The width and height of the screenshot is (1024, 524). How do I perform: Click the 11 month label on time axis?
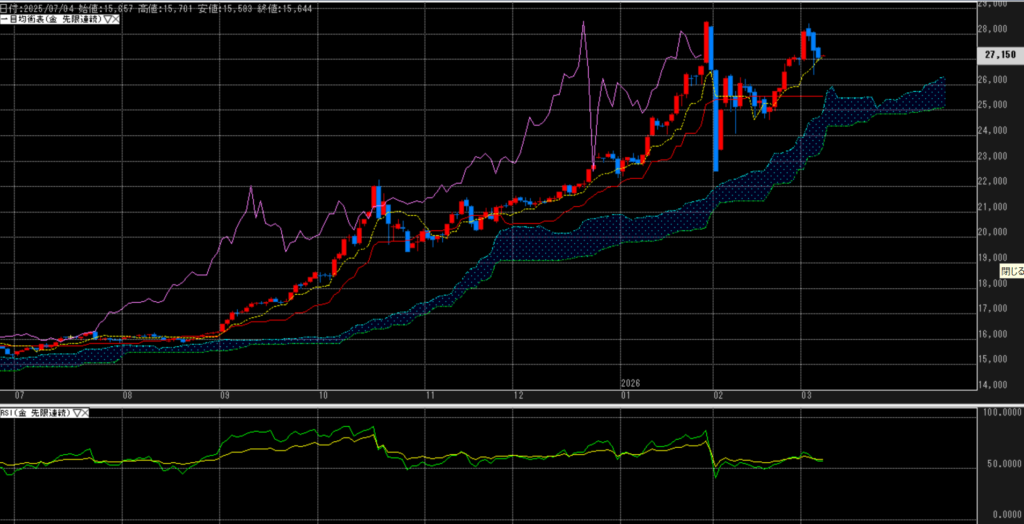click(427, 396)
